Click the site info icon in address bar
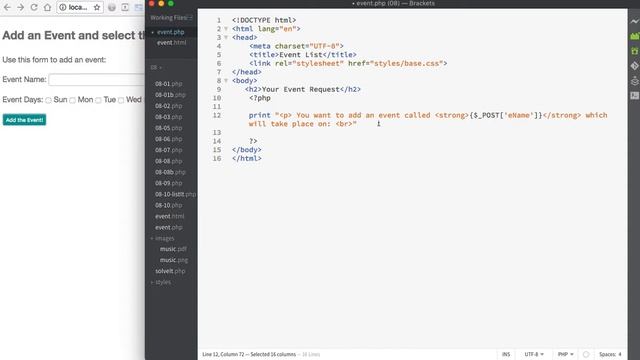 62,7
